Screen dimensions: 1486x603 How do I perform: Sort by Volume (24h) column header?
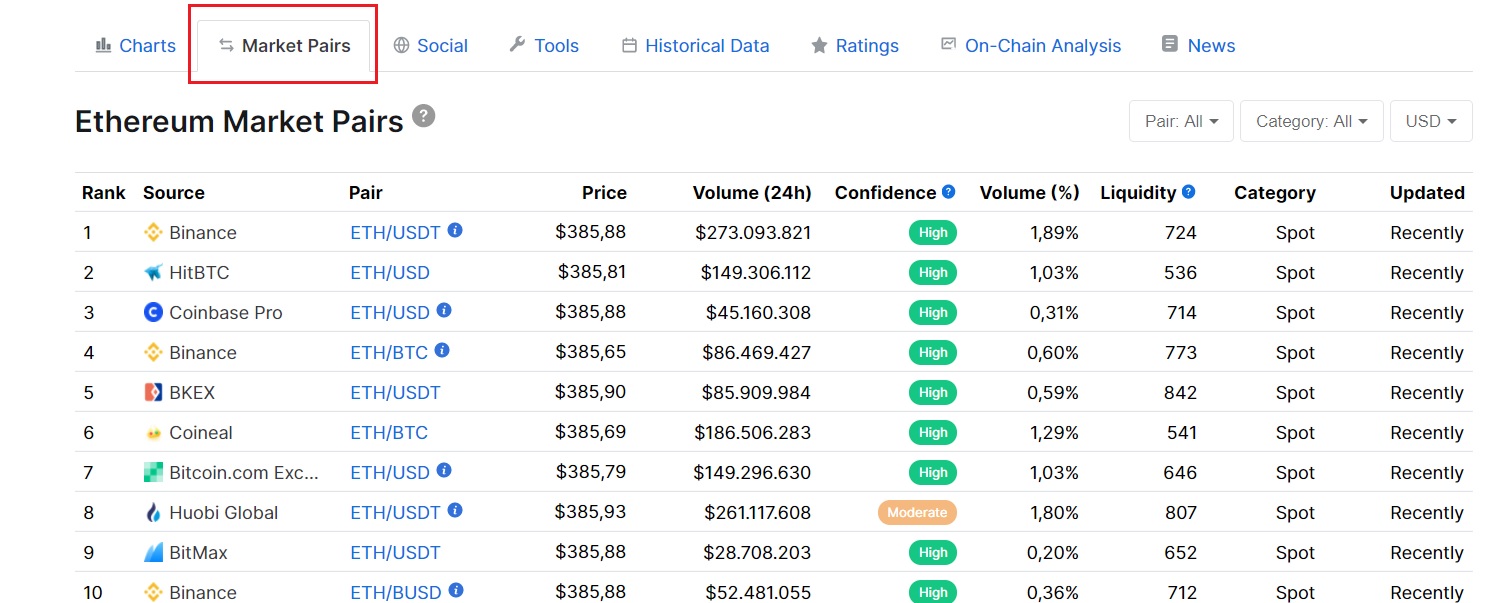[752, 193]
